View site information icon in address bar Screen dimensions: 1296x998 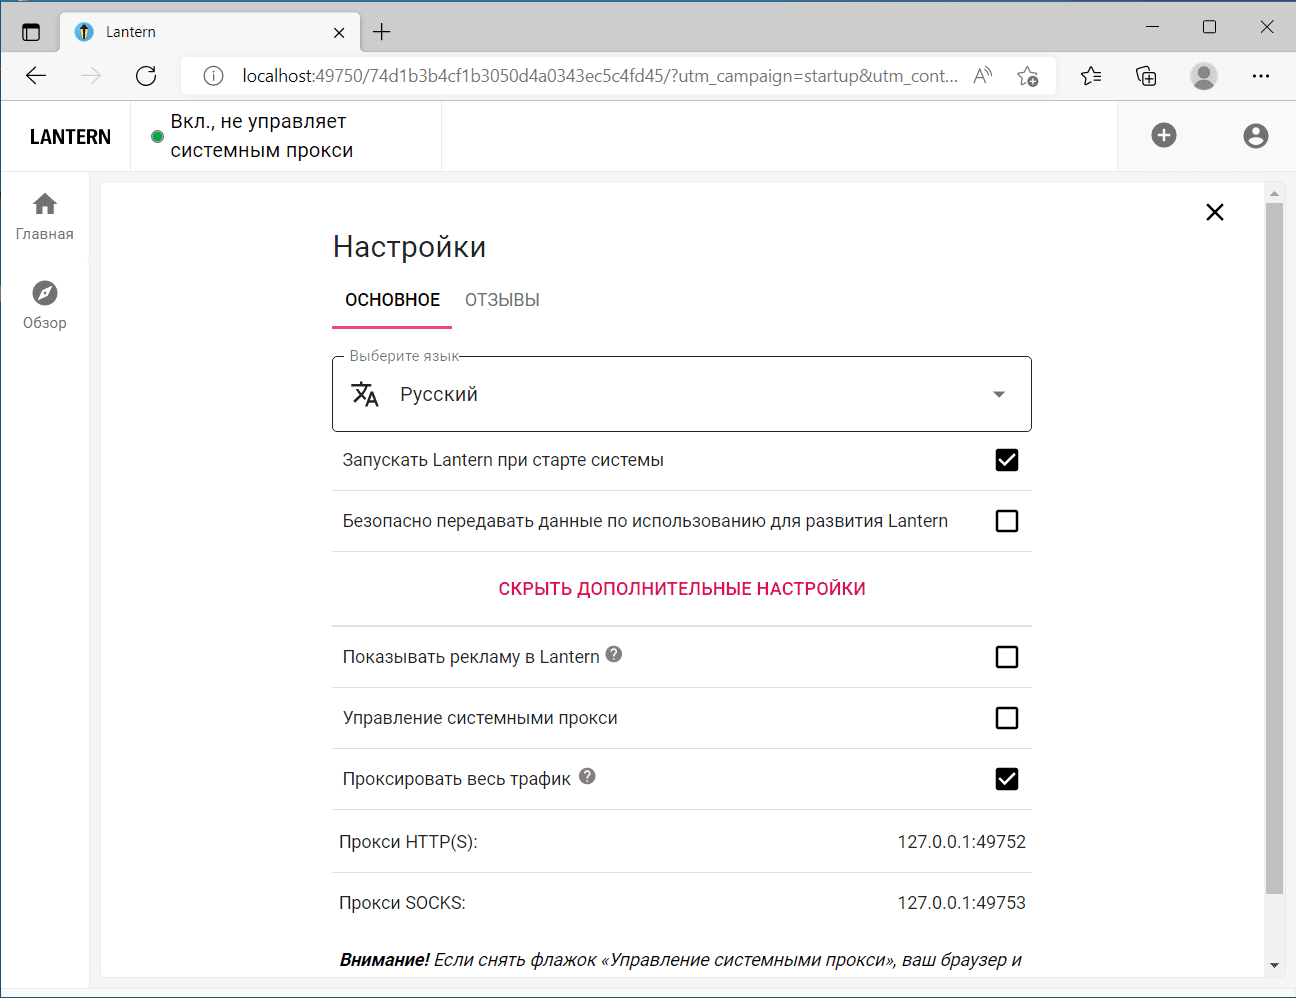[x=213, y=76]
